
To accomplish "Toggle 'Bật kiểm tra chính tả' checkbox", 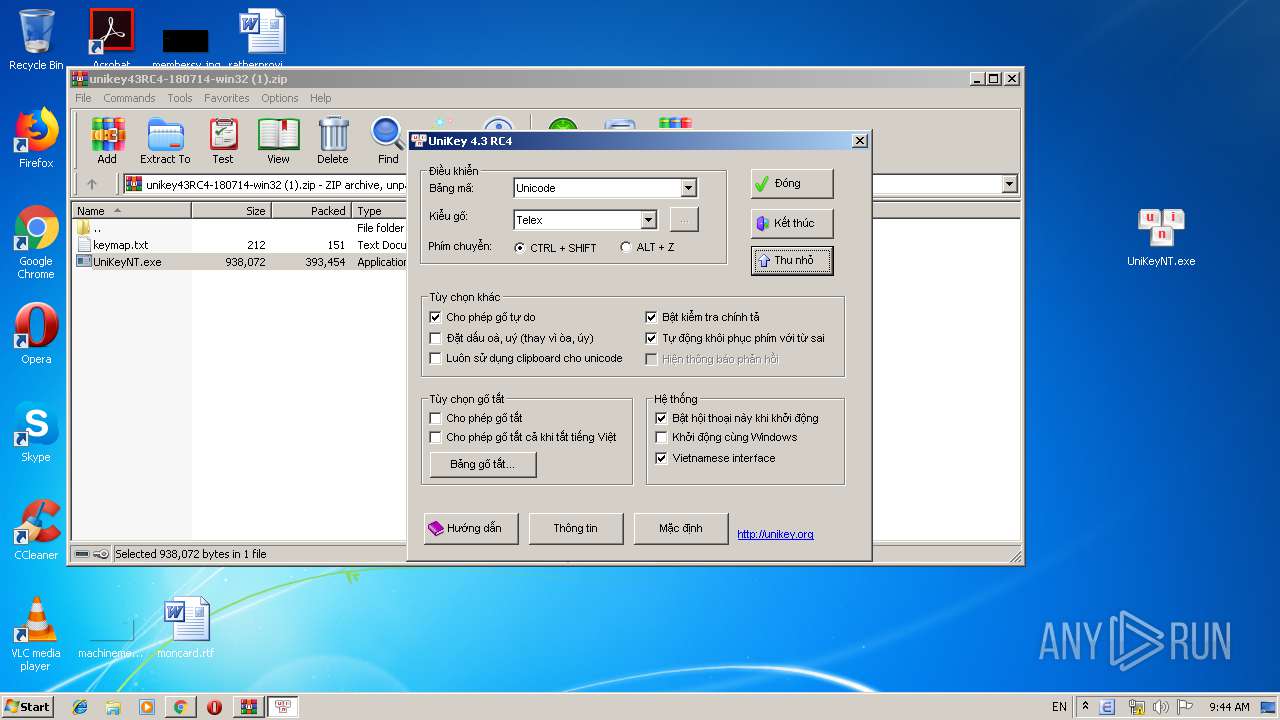I will click(651, 317).
